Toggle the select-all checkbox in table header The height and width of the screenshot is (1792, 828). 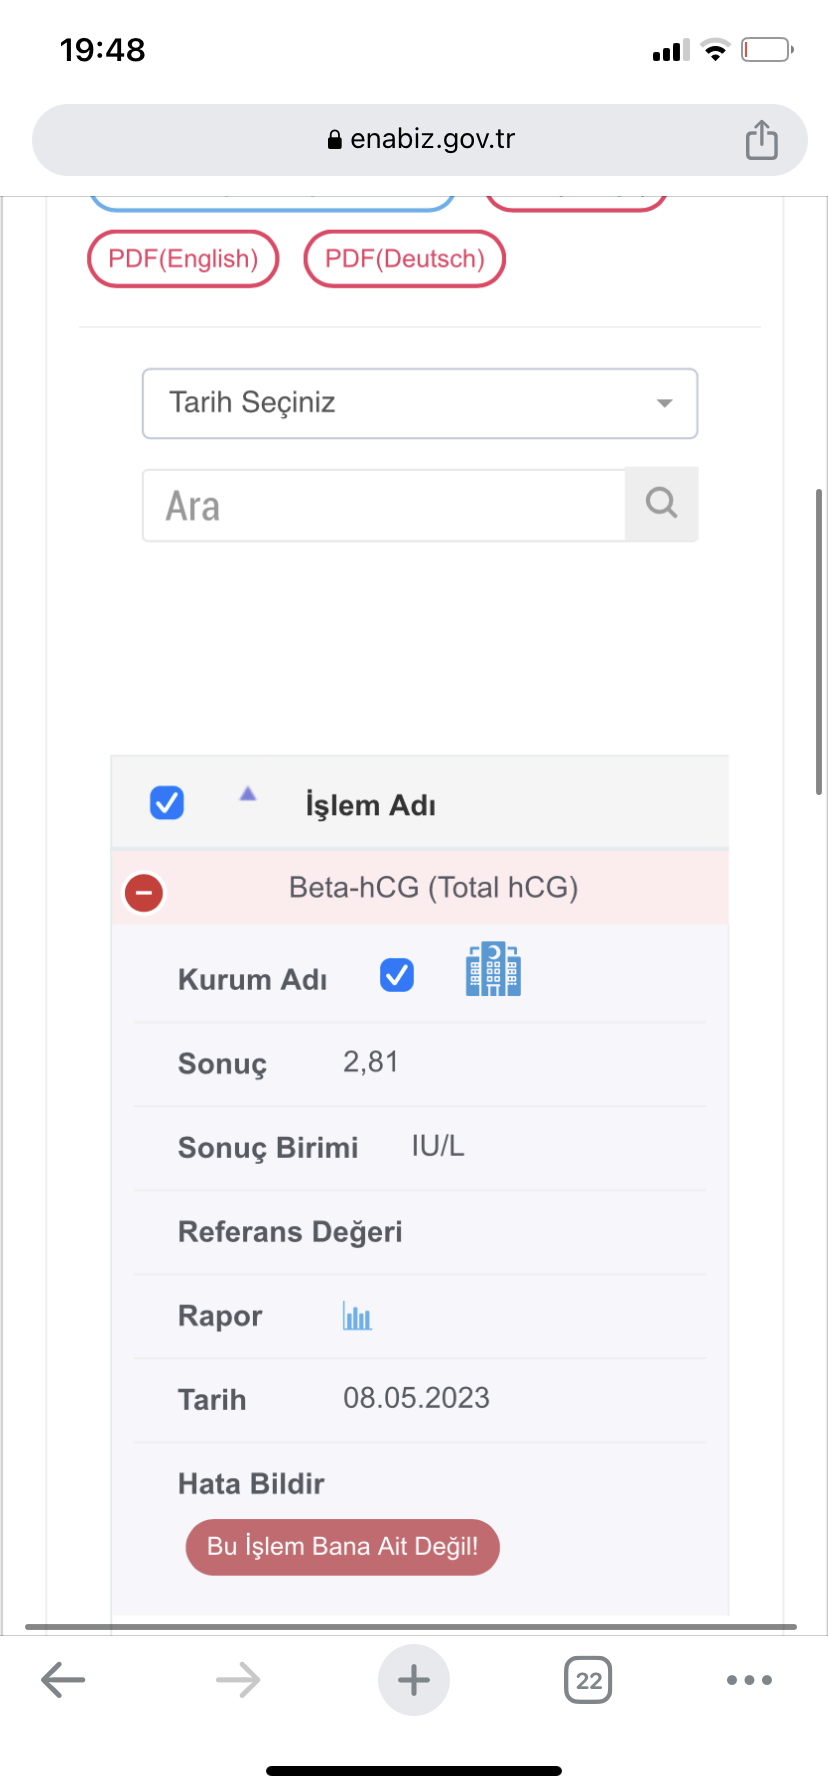pyautogui.click(x=167, y=803)
